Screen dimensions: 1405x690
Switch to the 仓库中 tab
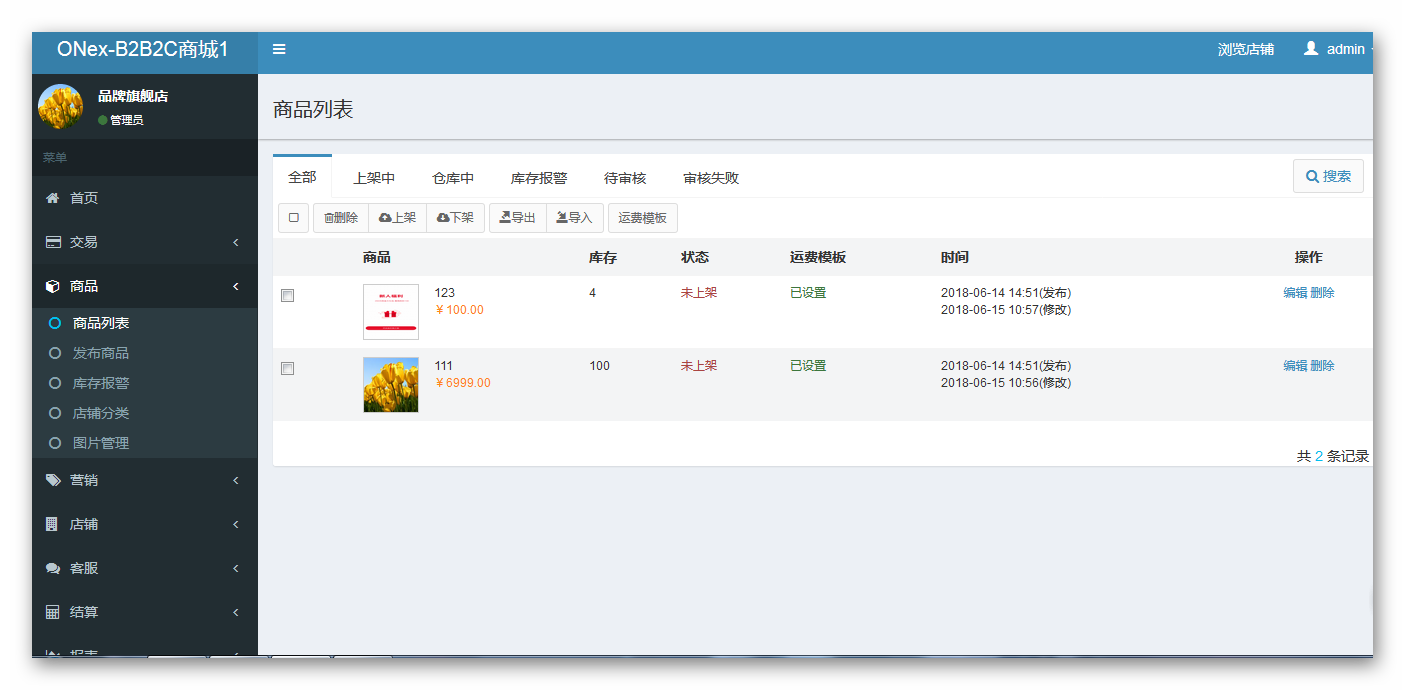pyautogui.click(x=453, y=178)
